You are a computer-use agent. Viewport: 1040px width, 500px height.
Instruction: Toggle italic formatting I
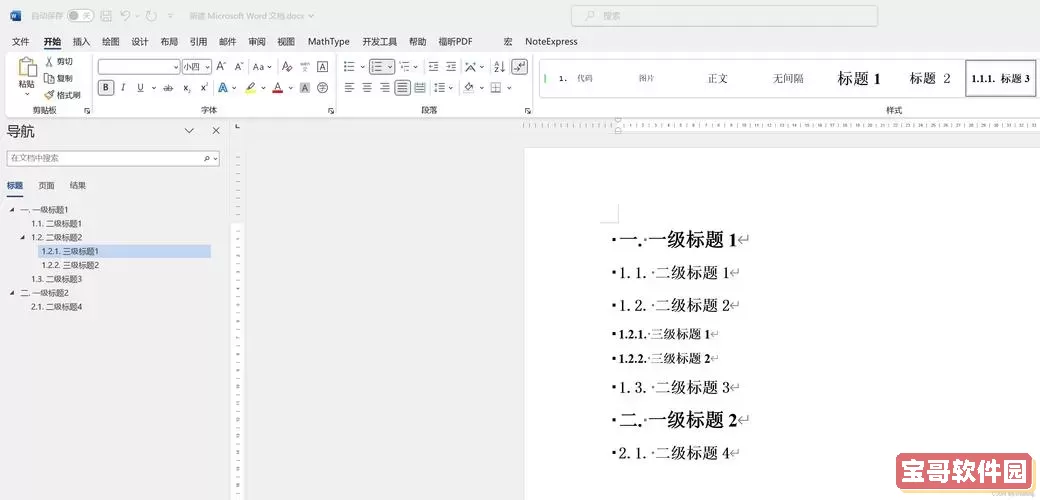(x=123, y=88)
